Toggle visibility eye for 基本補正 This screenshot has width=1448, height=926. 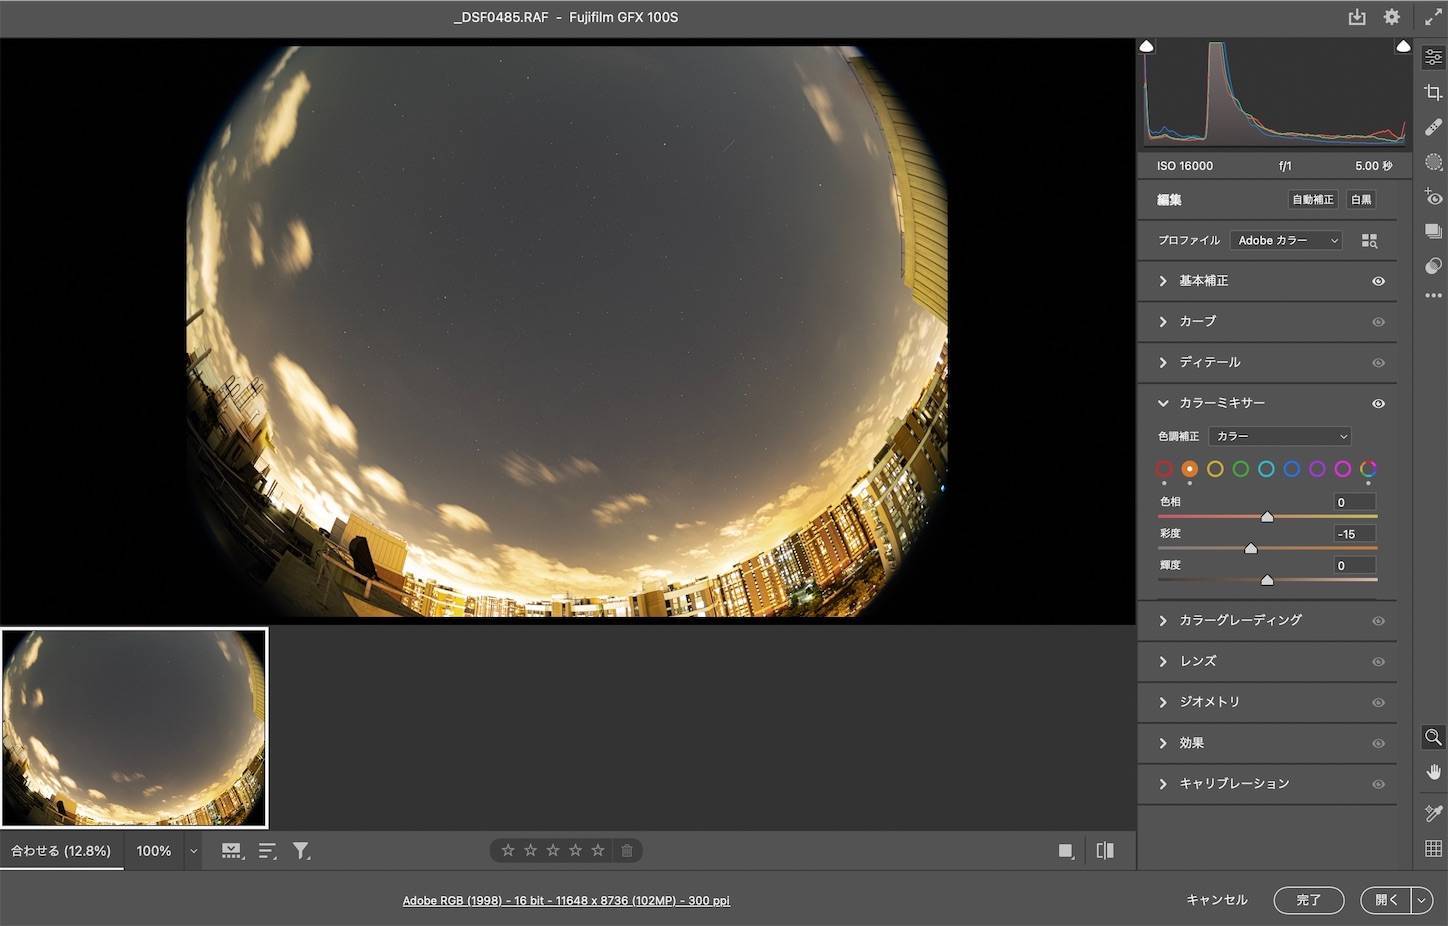[x=1378, y=282]
